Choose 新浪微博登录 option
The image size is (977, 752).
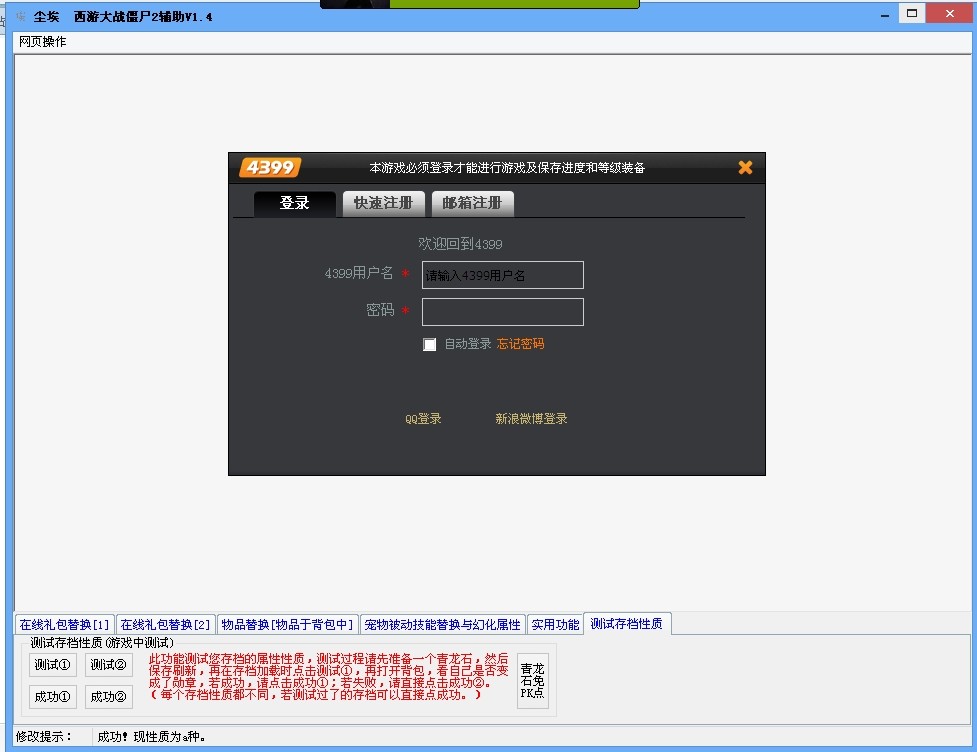531,419
